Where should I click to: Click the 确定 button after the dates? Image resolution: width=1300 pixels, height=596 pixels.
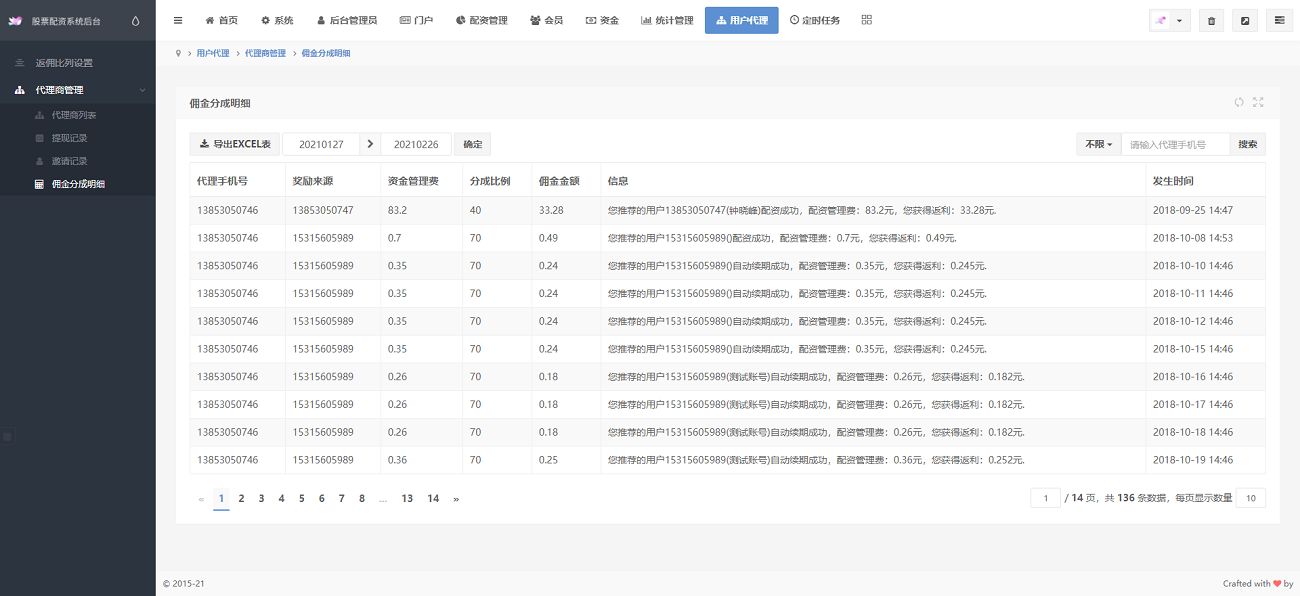472,144
